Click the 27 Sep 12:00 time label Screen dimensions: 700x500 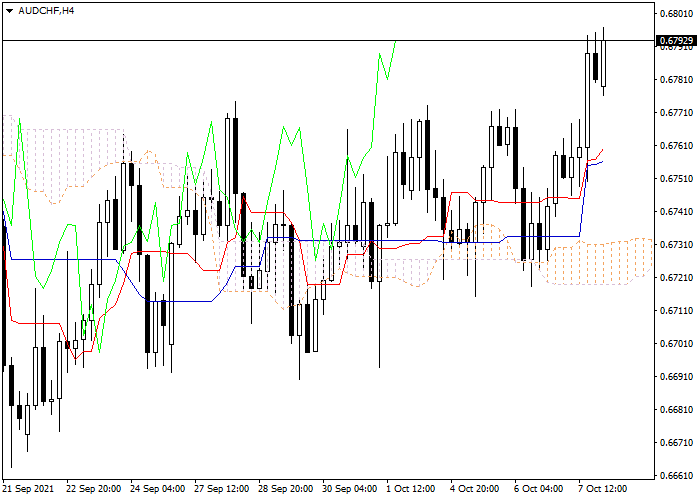222,489
